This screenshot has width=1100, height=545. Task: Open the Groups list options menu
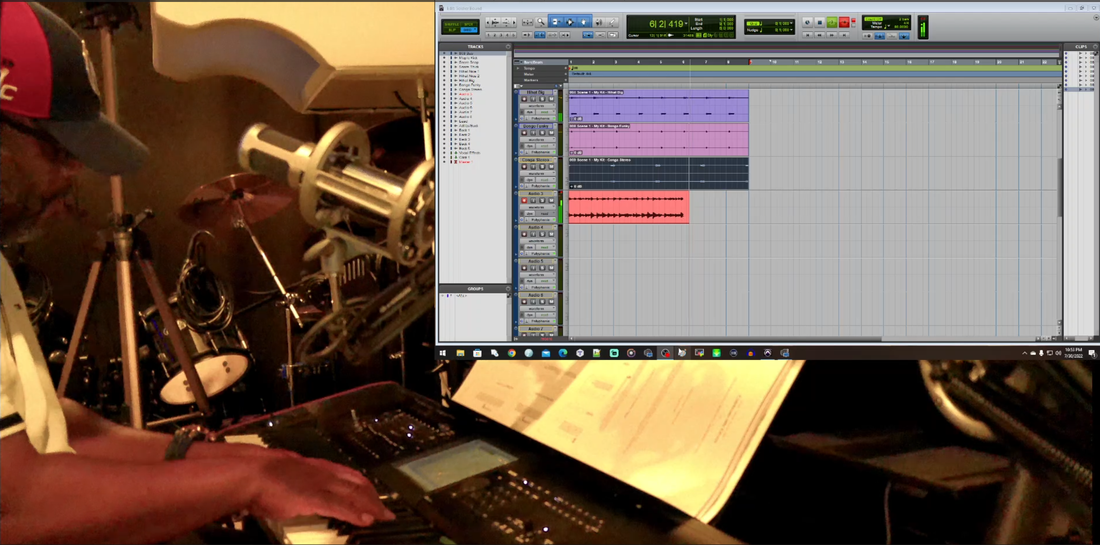(x=508, y=289)
